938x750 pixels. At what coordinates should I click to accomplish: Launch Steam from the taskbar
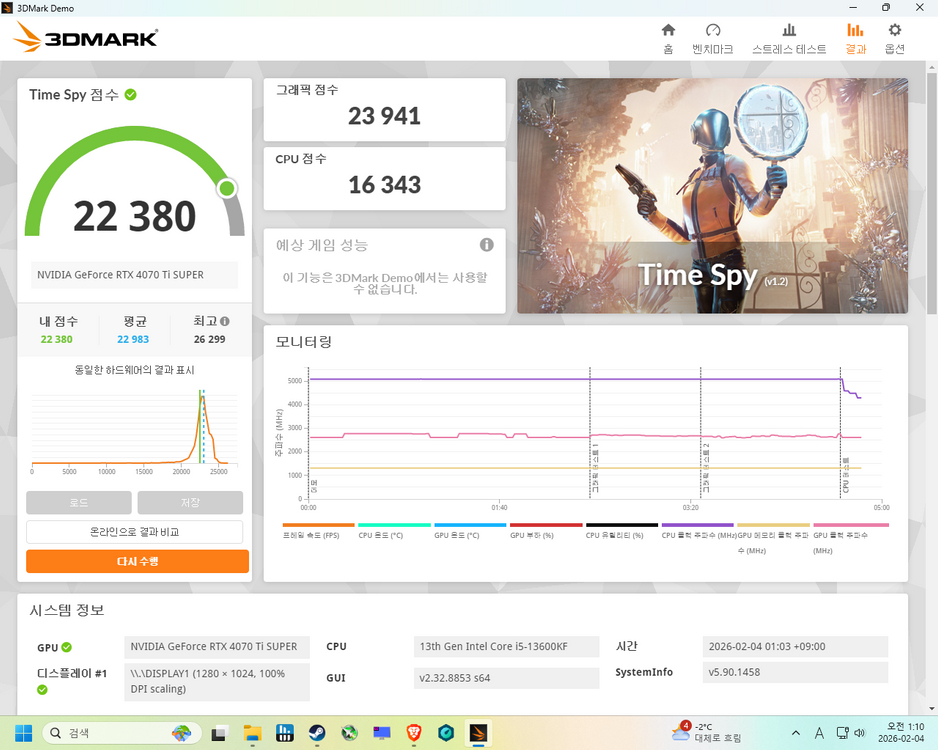point(317,733)
